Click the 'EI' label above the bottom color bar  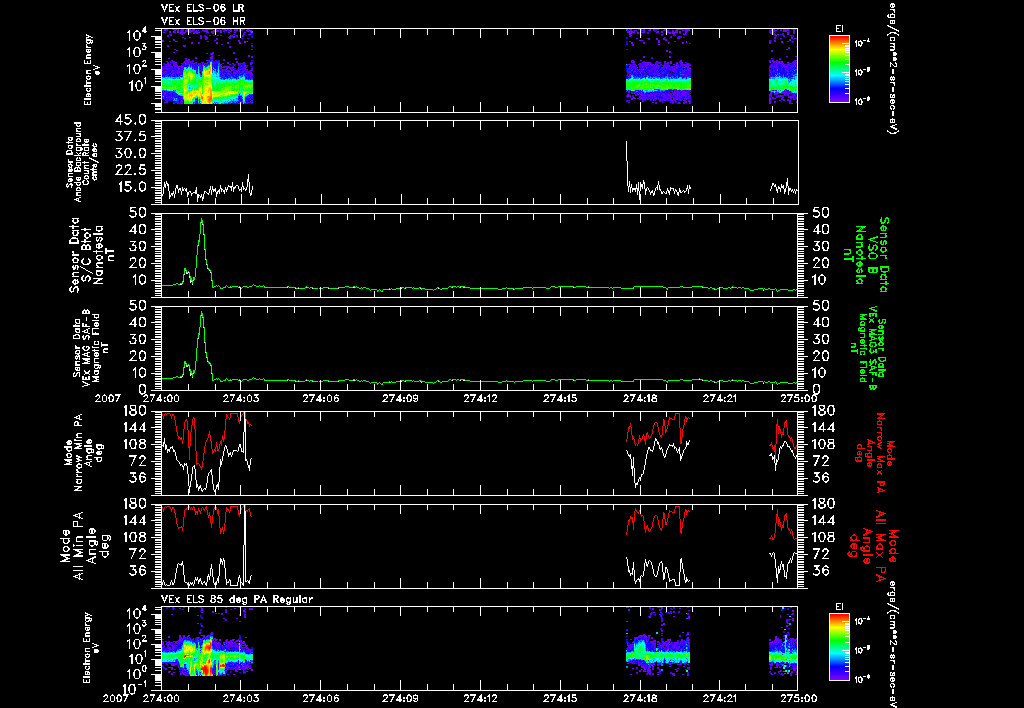pos(839,607)
